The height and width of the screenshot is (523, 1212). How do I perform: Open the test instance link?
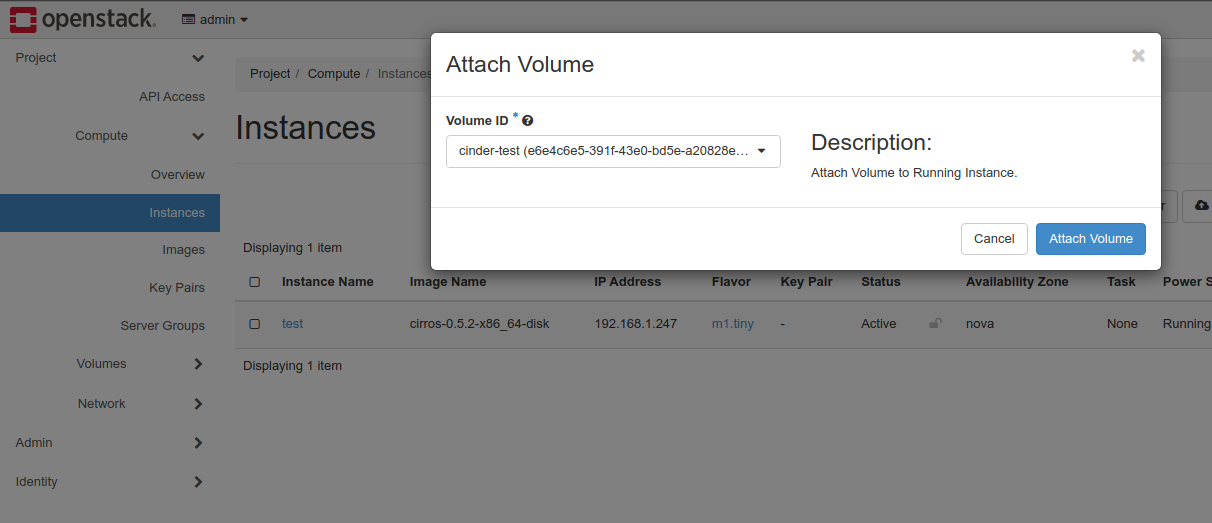pyautogui.click(x=292, y=324)
